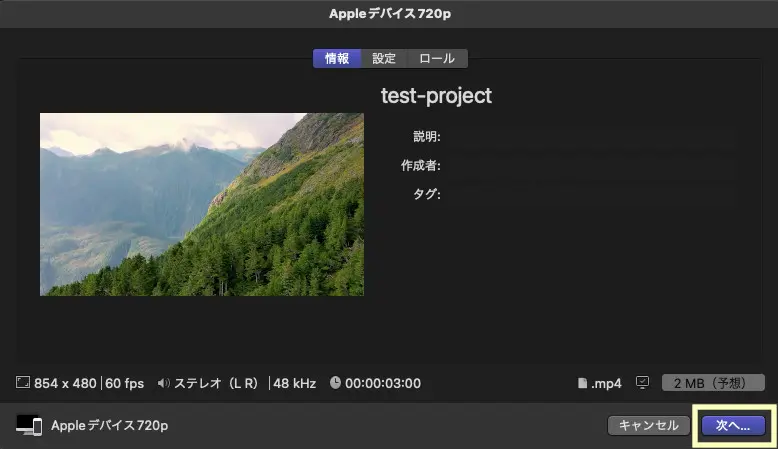Click the Appleデバイス720p label at bottom left
778x449 pixels.
click(110, 426)
